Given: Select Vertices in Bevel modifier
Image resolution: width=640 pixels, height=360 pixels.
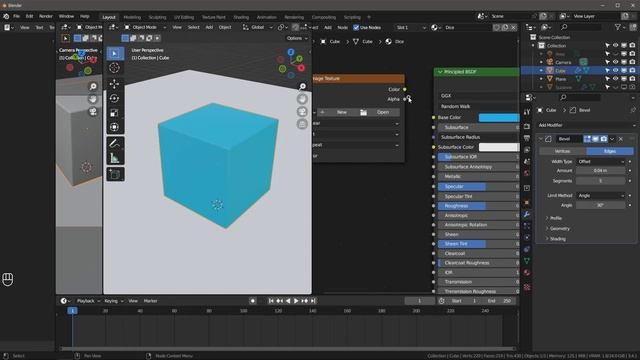Looking at the screenshot, I should (x=562, y=151).
